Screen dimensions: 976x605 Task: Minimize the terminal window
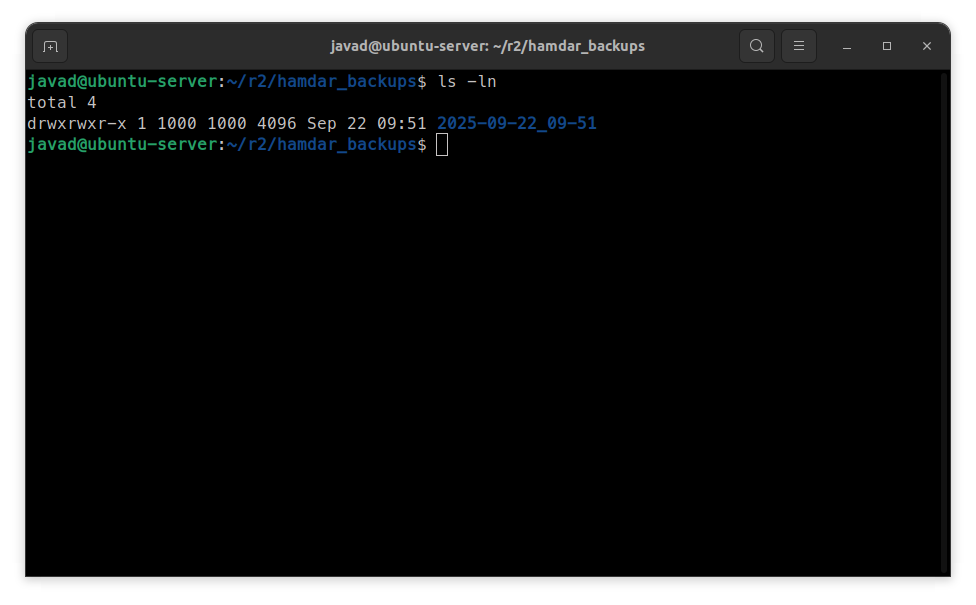point(847,46)
